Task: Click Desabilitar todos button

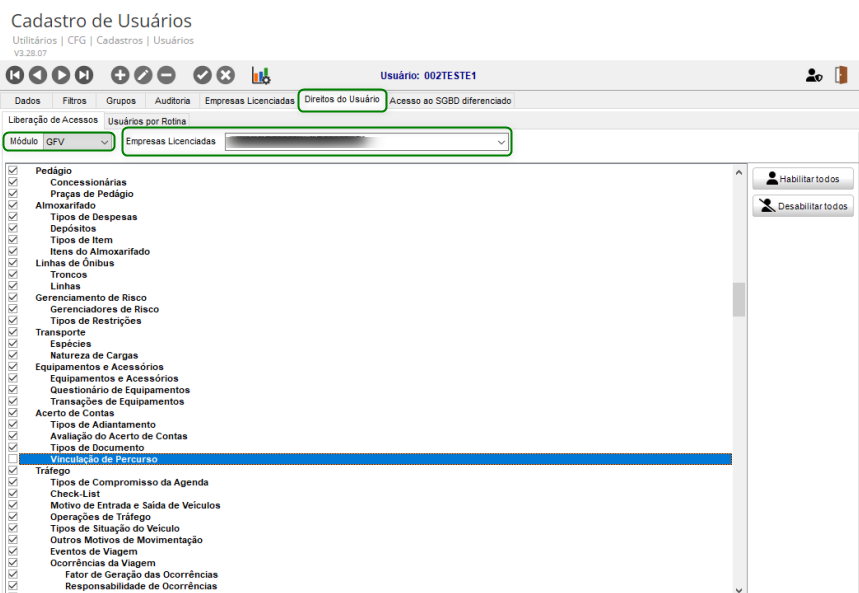Action: point(803,206)
